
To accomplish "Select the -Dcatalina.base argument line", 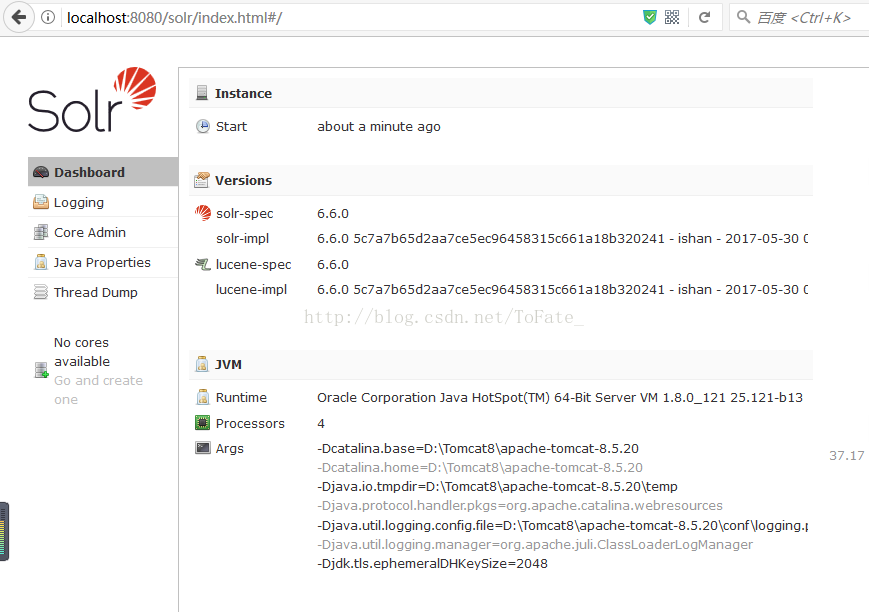I will 478,448.
